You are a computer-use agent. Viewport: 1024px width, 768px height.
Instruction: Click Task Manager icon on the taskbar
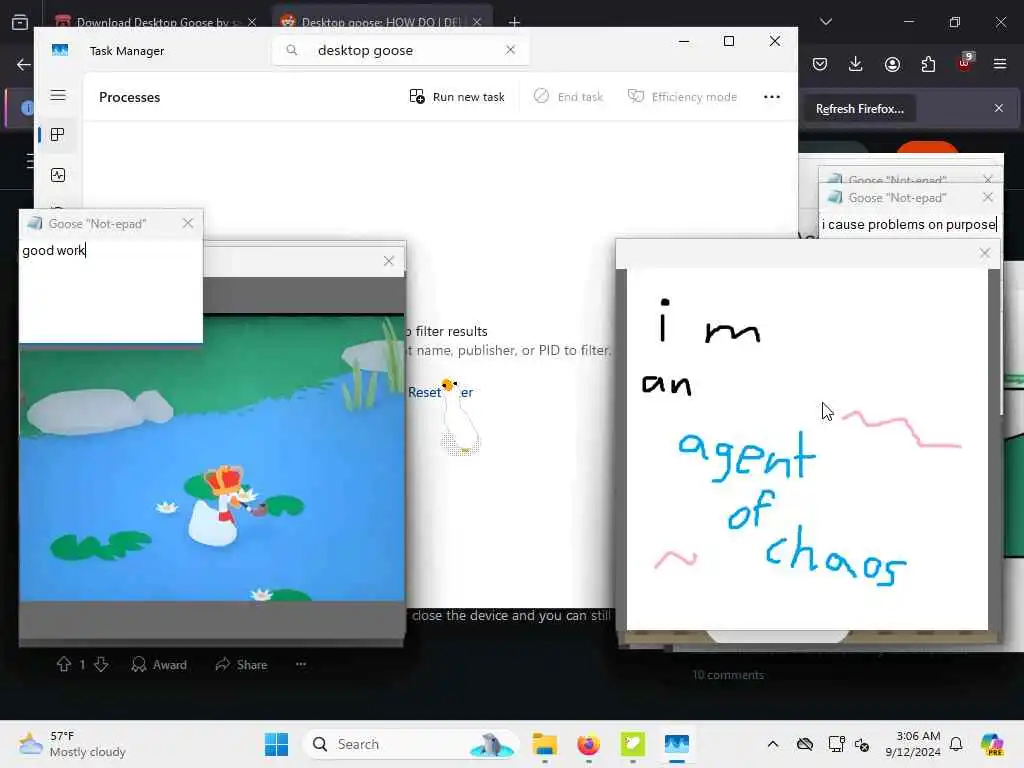click(x=677, y=744)
